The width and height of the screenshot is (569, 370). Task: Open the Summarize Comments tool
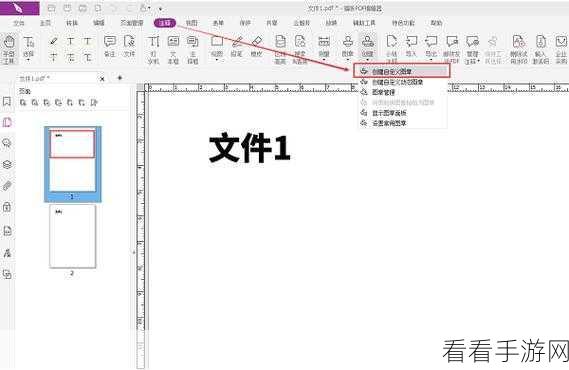pyautogui.click(x=391, y=50)
